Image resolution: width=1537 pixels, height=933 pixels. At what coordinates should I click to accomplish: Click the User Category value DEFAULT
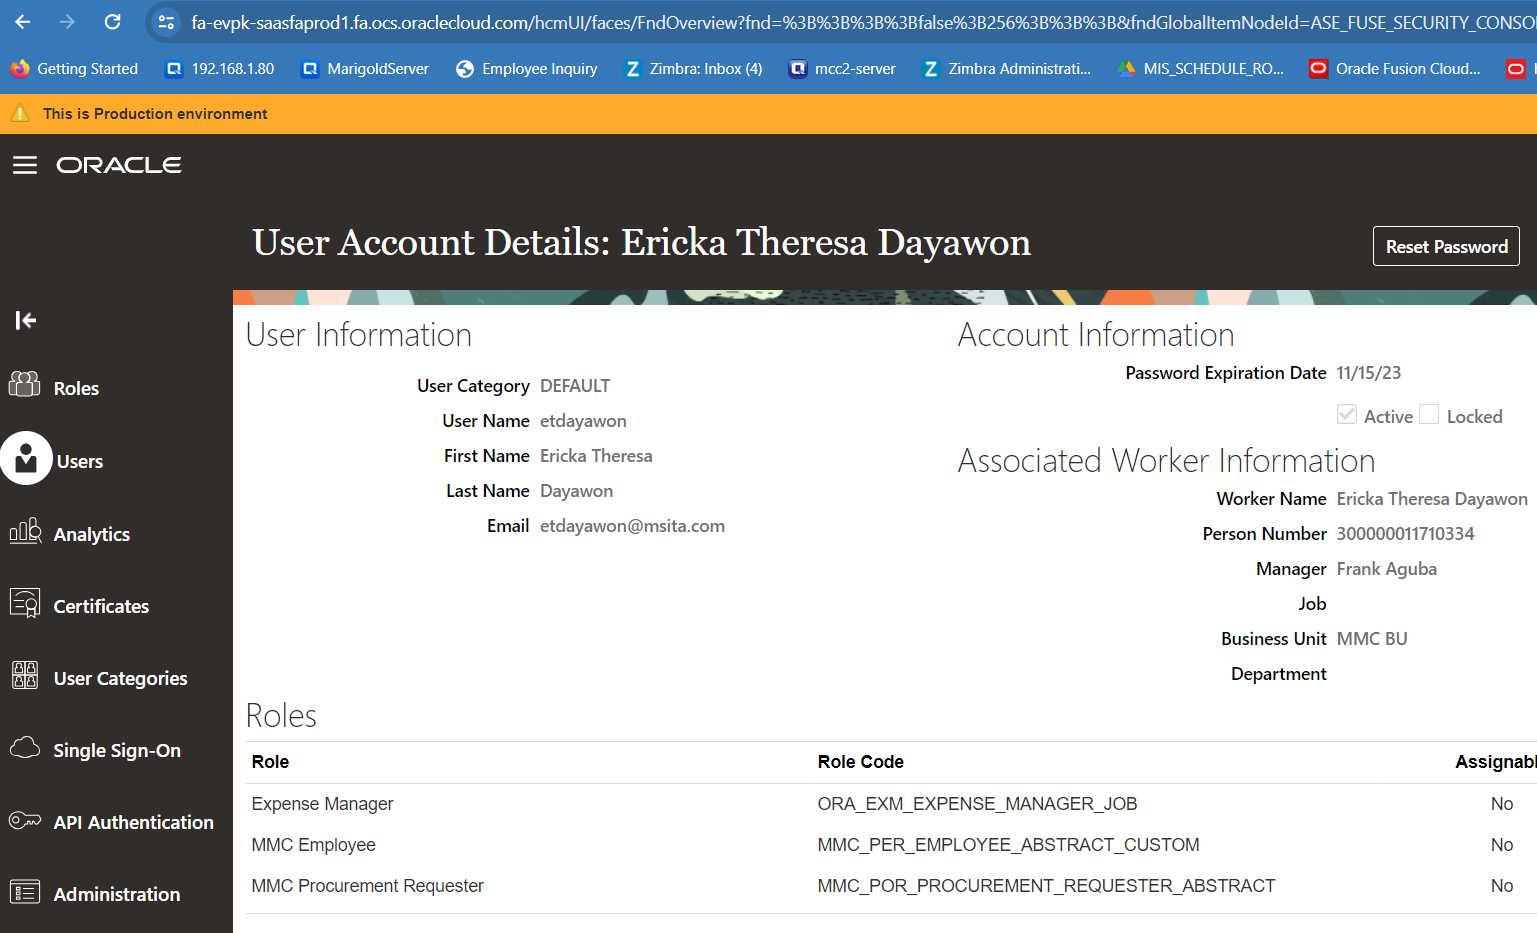pos(575,386)
